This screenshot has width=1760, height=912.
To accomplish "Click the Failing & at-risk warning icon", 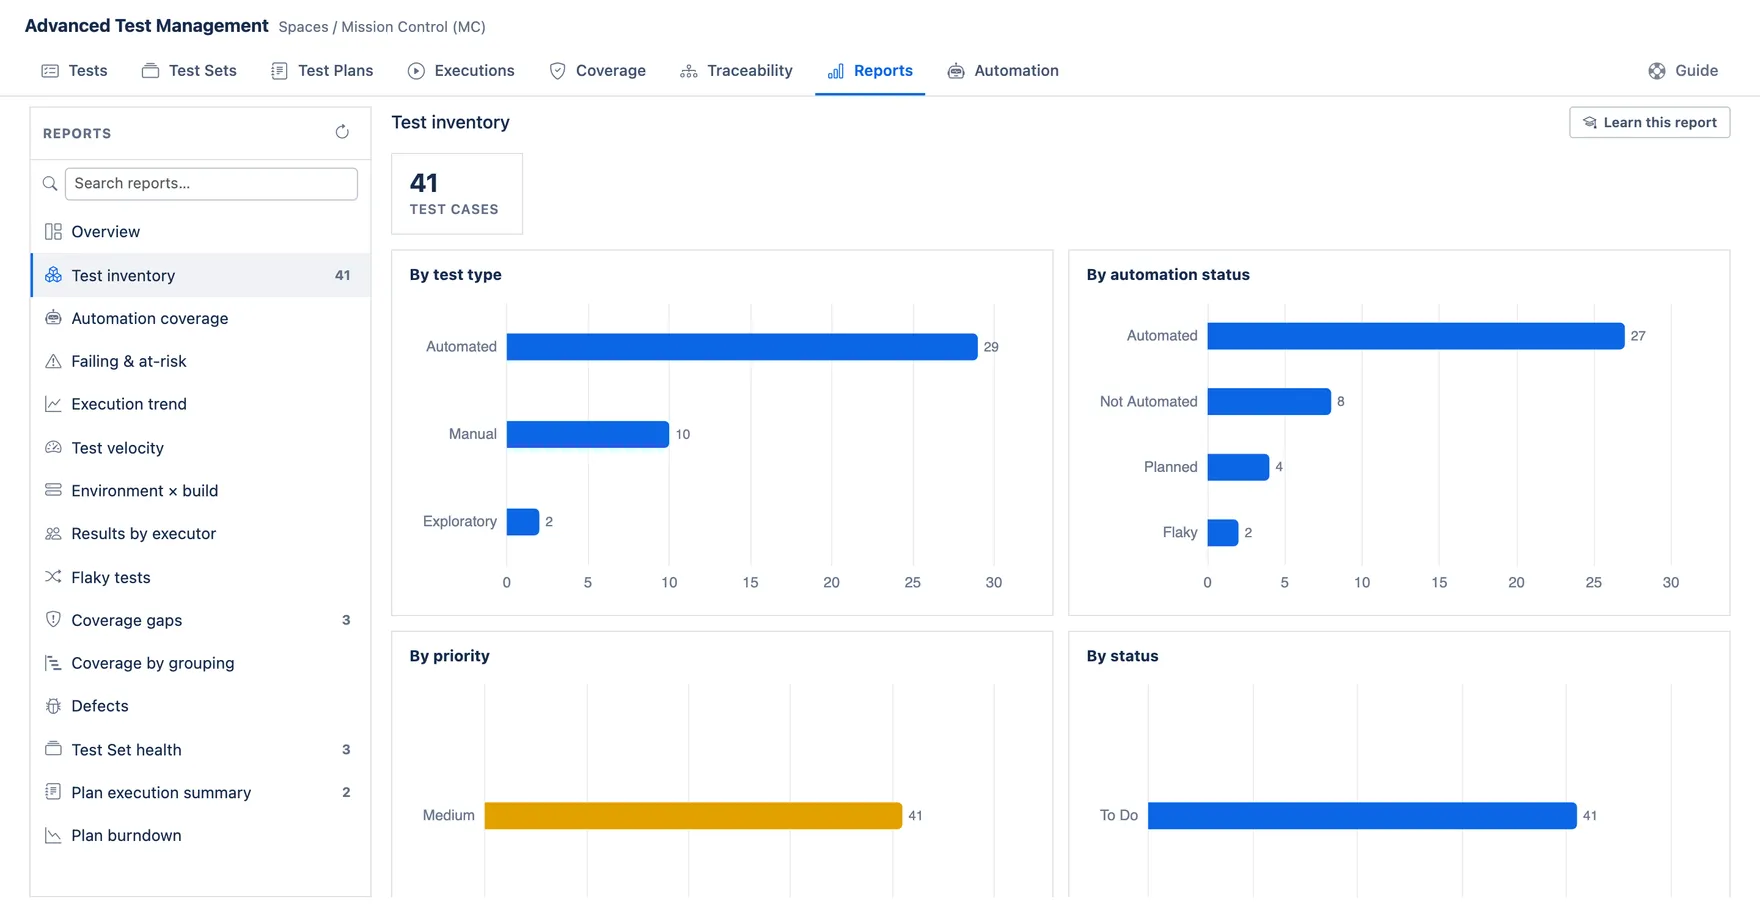I will point(53,361).
